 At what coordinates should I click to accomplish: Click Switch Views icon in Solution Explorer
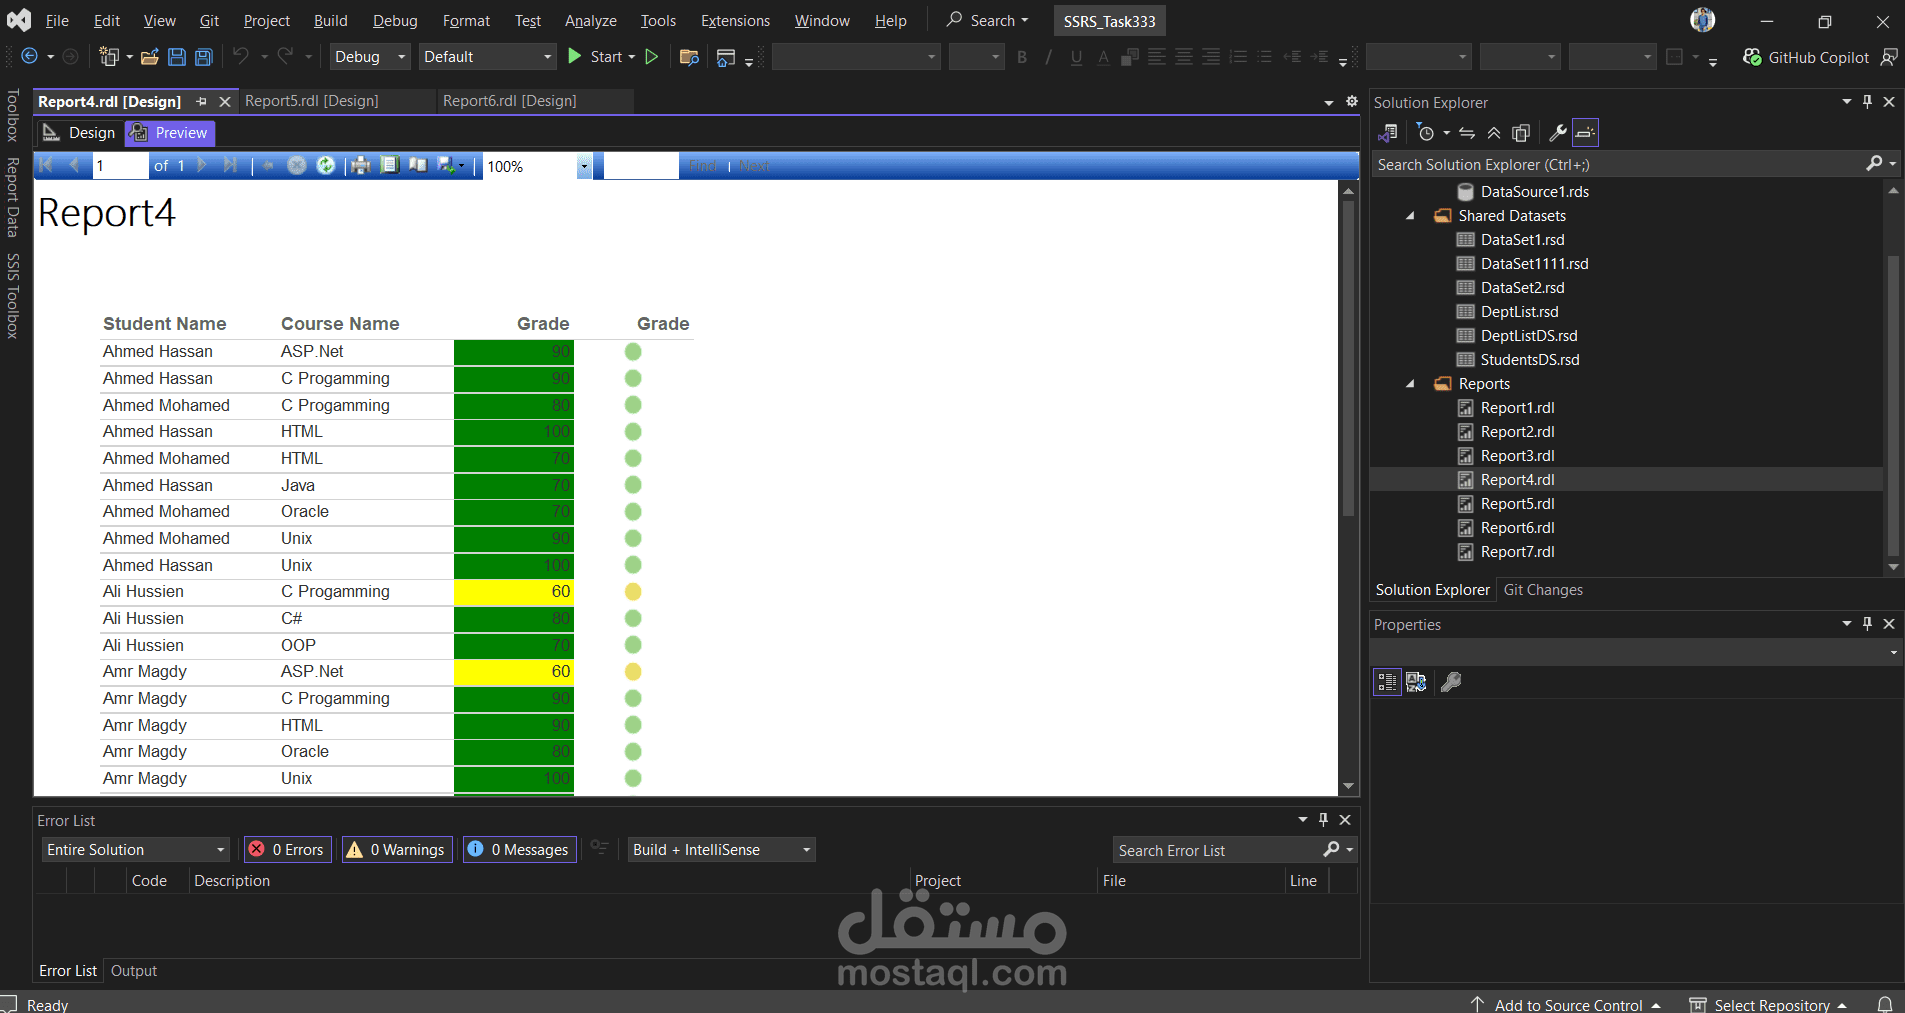1388,133
